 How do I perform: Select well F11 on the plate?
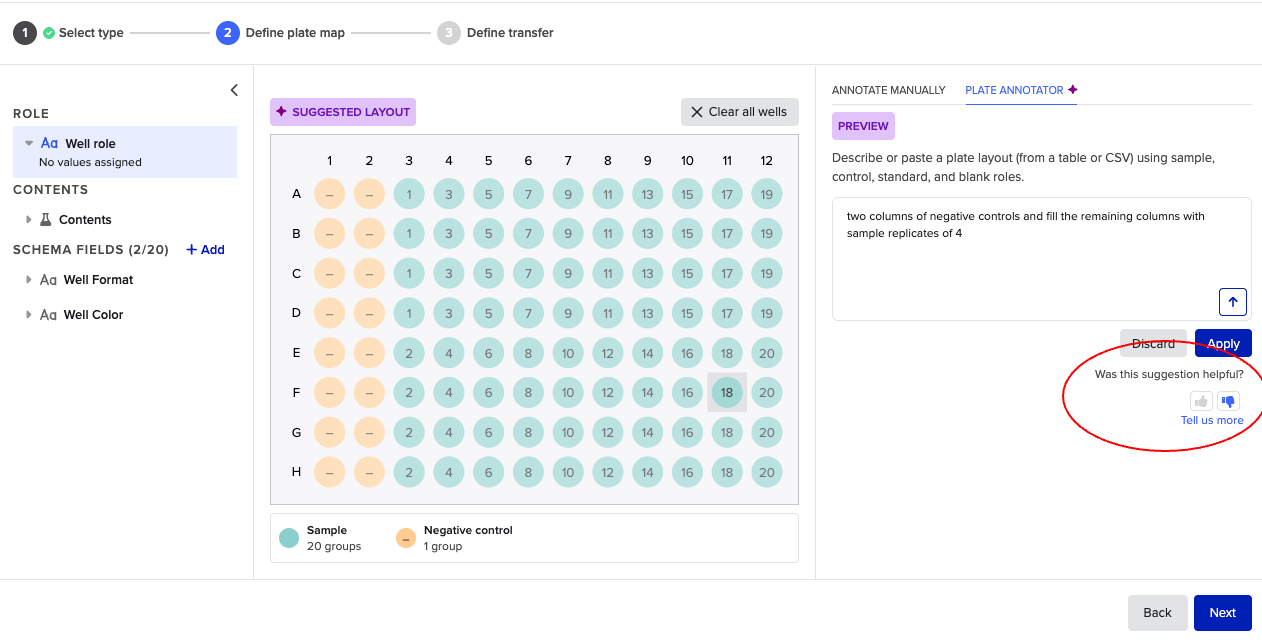click(x=727, y=392)
